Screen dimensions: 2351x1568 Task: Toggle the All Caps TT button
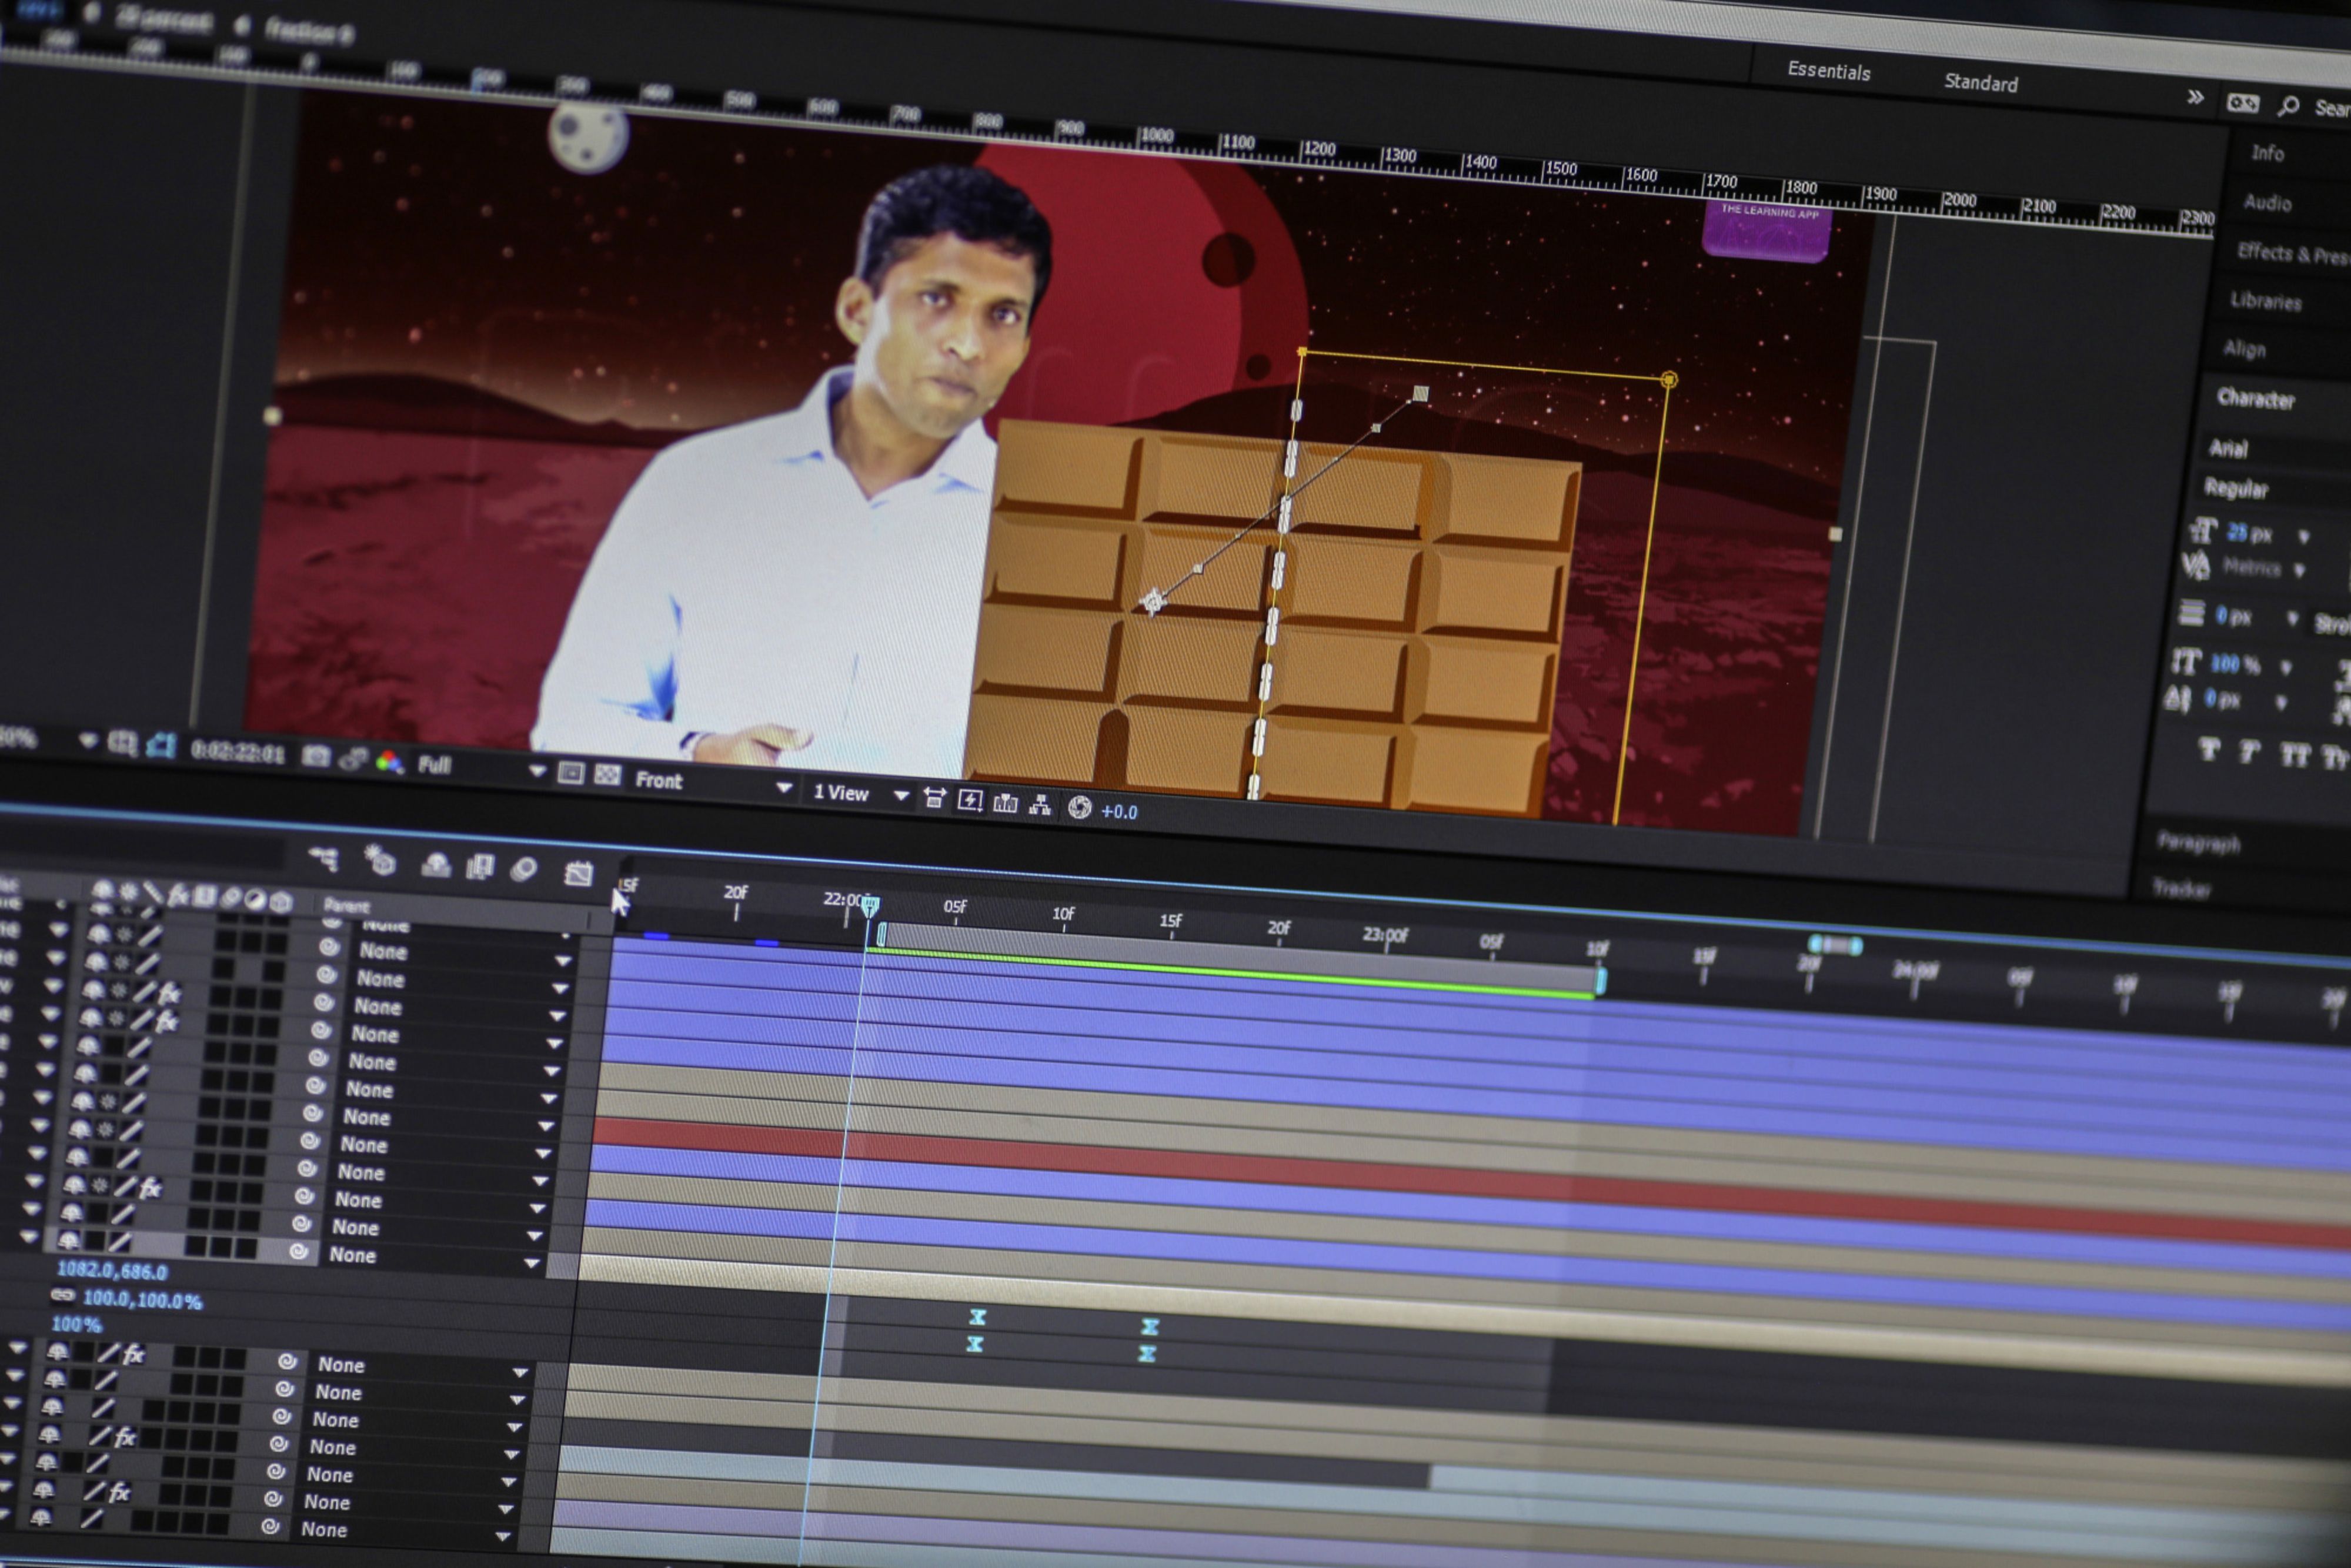pyautogui.click(x=2294, y=755)
